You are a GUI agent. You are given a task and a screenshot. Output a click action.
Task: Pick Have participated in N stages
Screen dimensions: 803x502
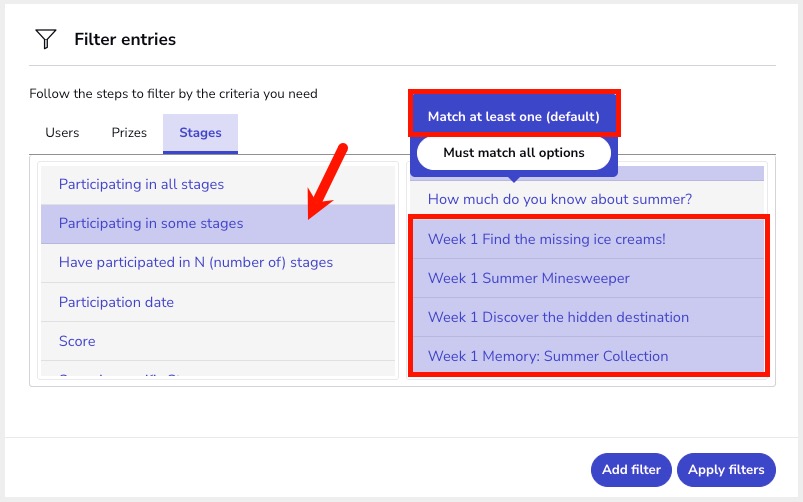tap(195, 262)
